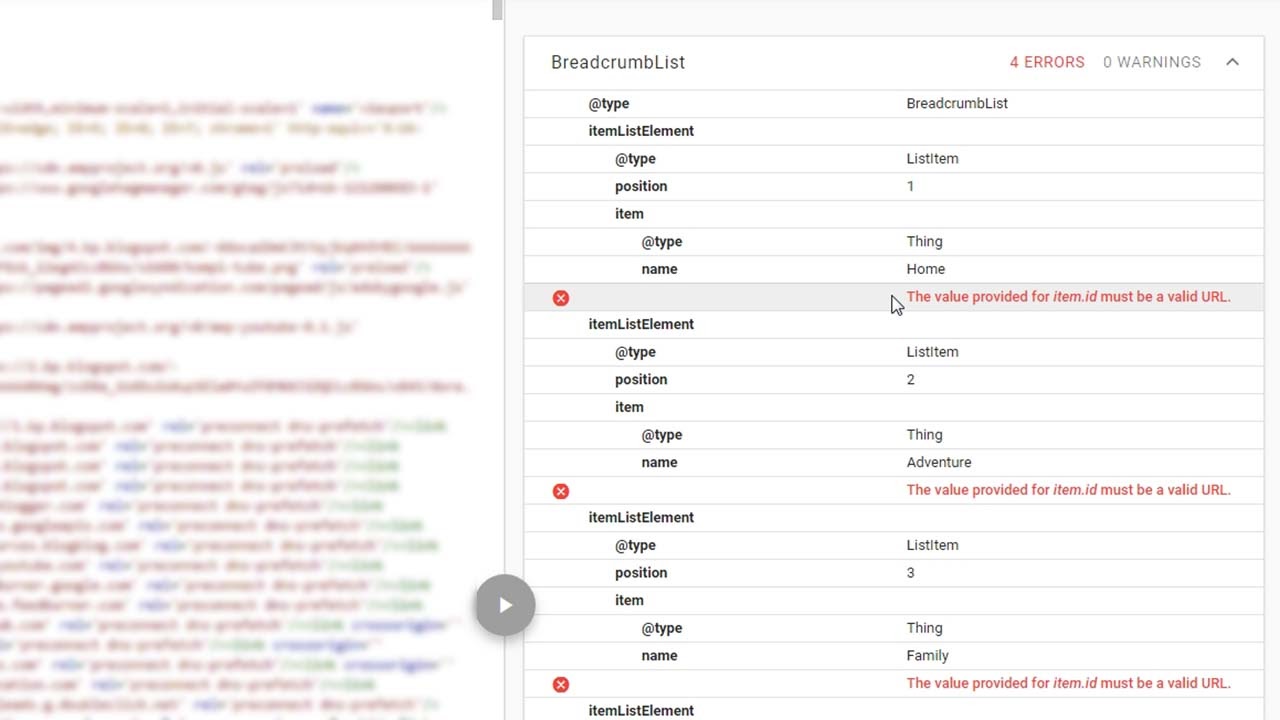1280x720 pixels.
Task: Click the scrollbar at the top of the code panel
Action: click(x=495, y=10)
